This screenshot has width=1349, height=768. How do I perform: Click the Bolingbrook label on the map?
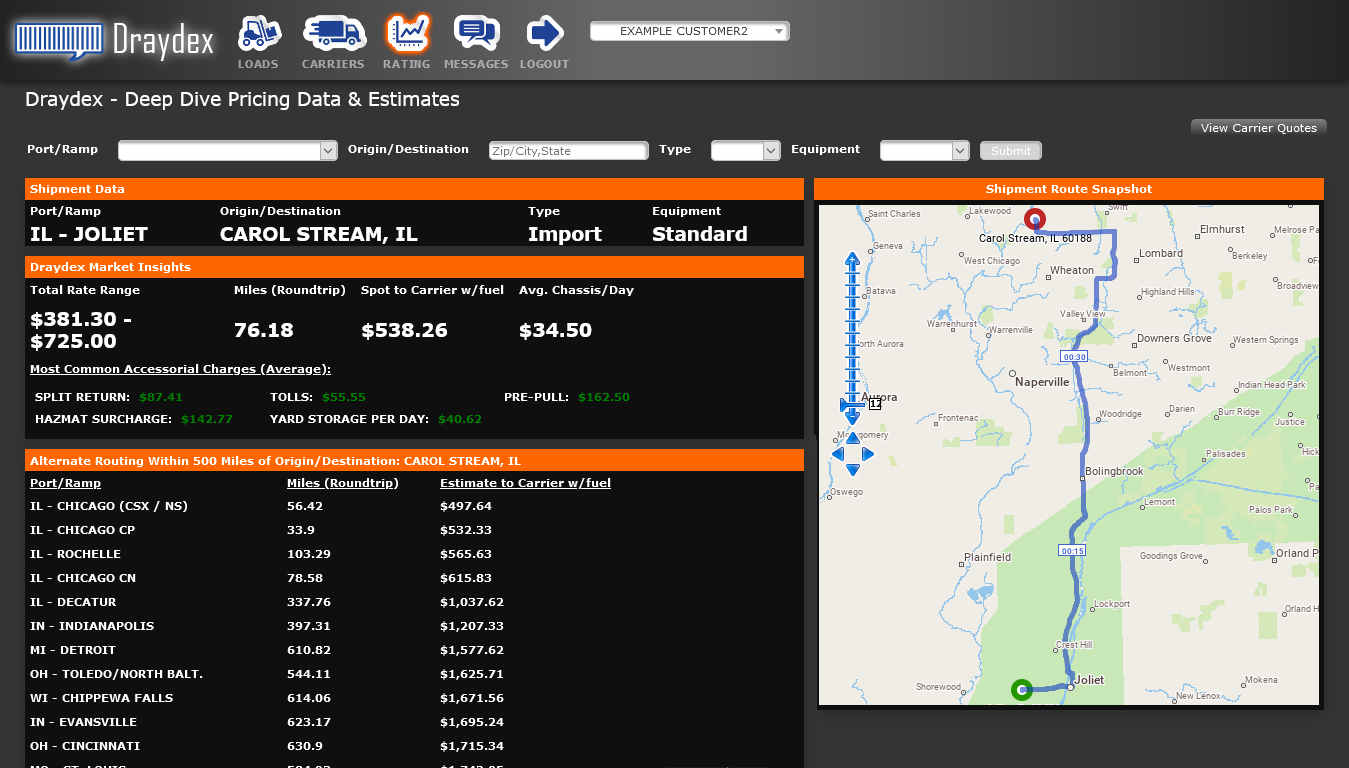(1114, 471)
